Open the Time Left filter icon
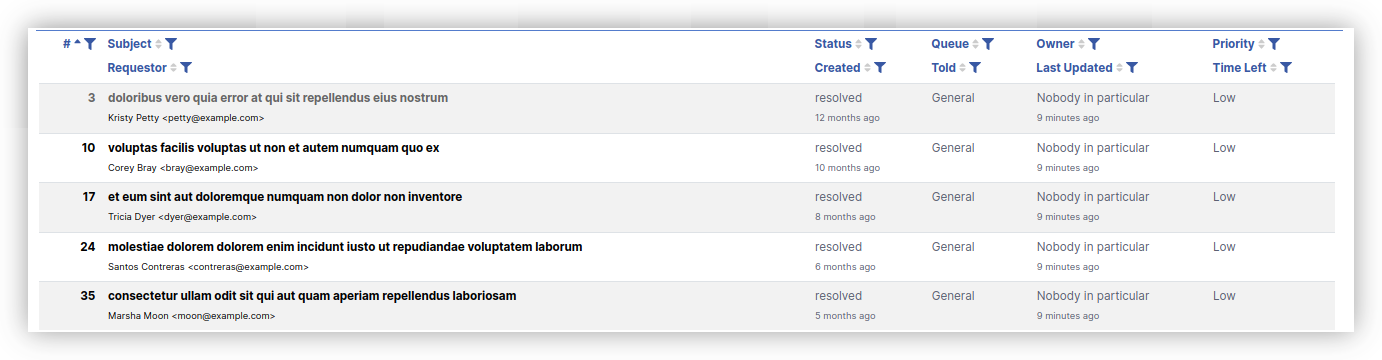1382x360 pixels. pyautogui.click(x=1286, y=68)
